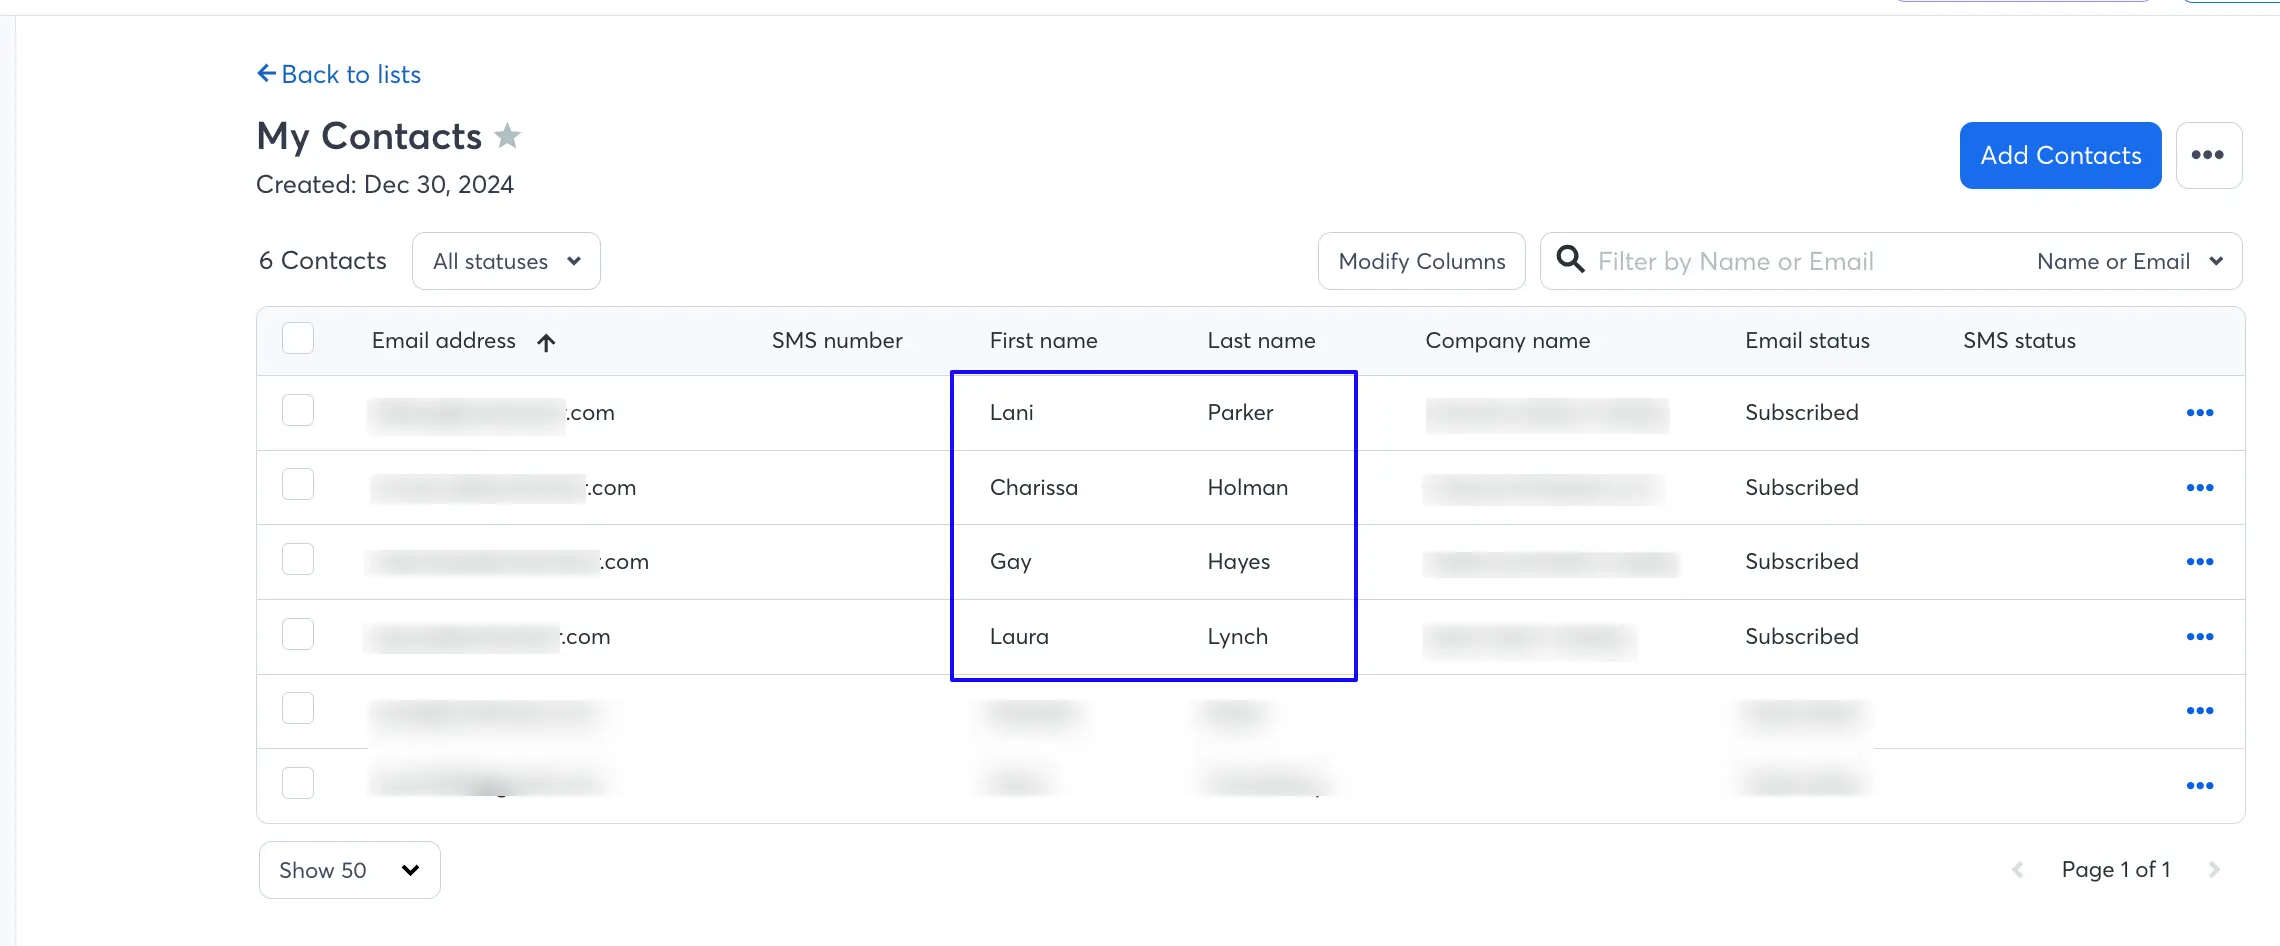
Task: Open the list options menu beside Add Contacts
Action: [2208, 155]
